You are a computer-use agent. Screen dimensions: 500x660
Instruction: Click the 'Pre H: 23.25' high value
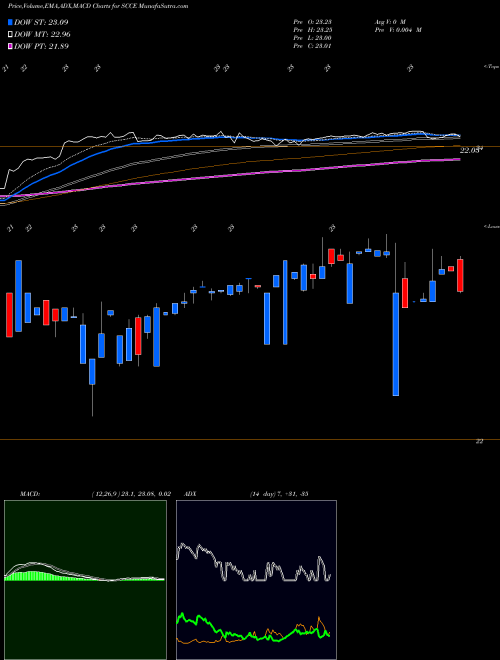tap(312, 30)
